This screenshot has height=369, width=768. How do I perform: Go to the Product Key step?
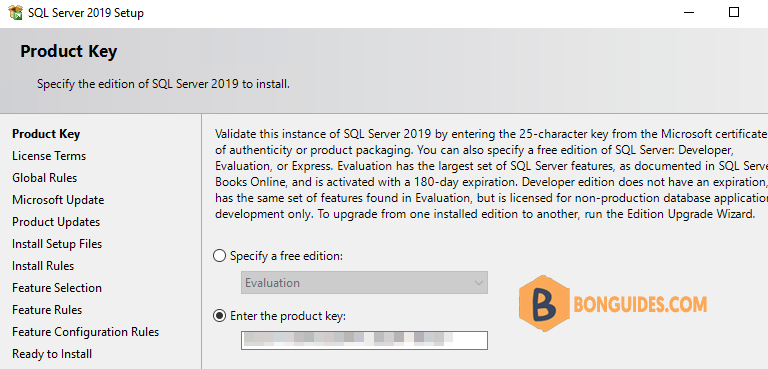pyautogui.click(x=46, y=134)
